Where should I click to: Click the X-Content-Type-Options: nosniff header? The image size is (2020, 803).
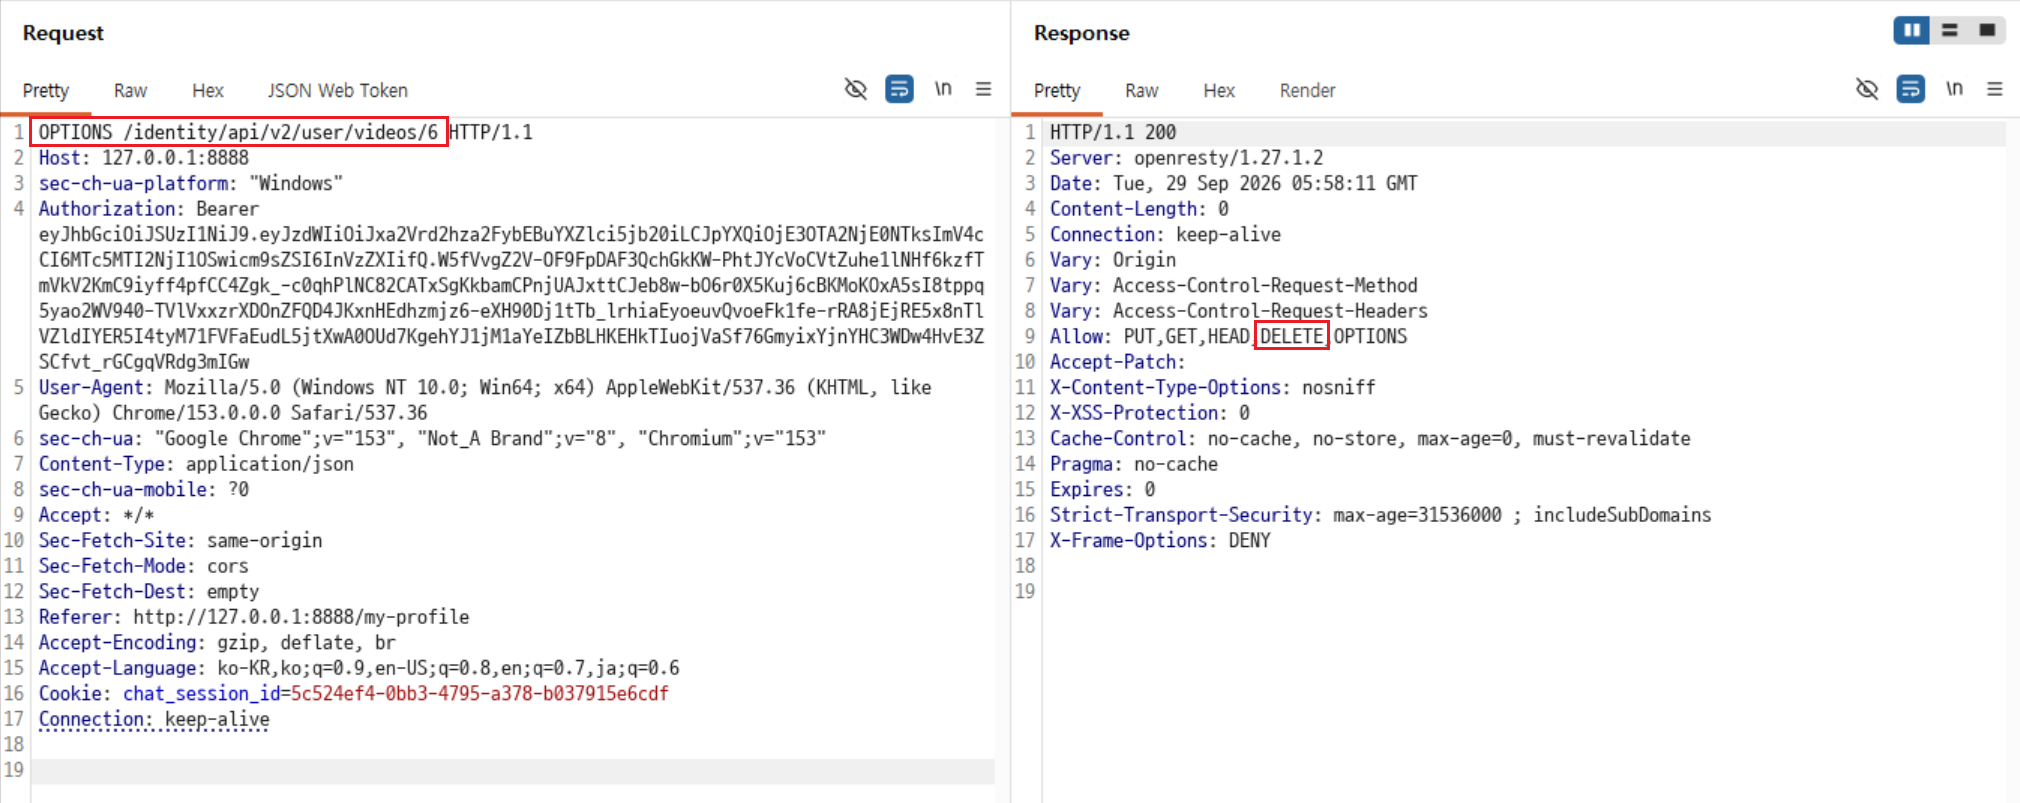[1212, 387]
